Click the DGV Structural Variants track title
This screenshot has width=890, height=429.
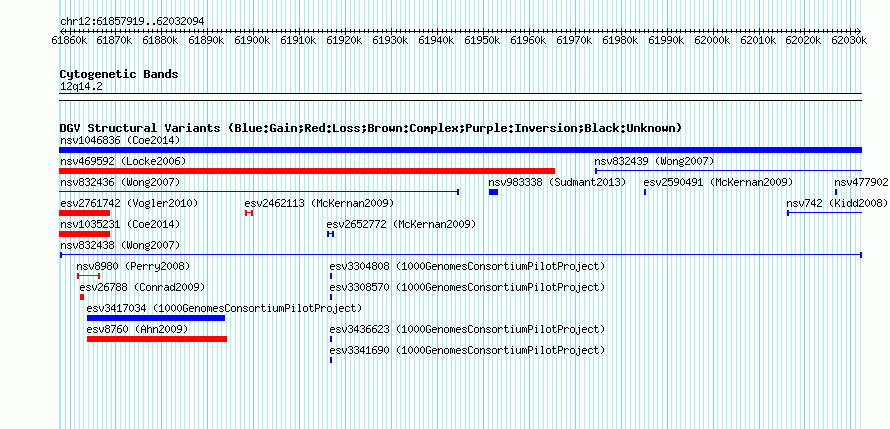(x=371, y=128)
